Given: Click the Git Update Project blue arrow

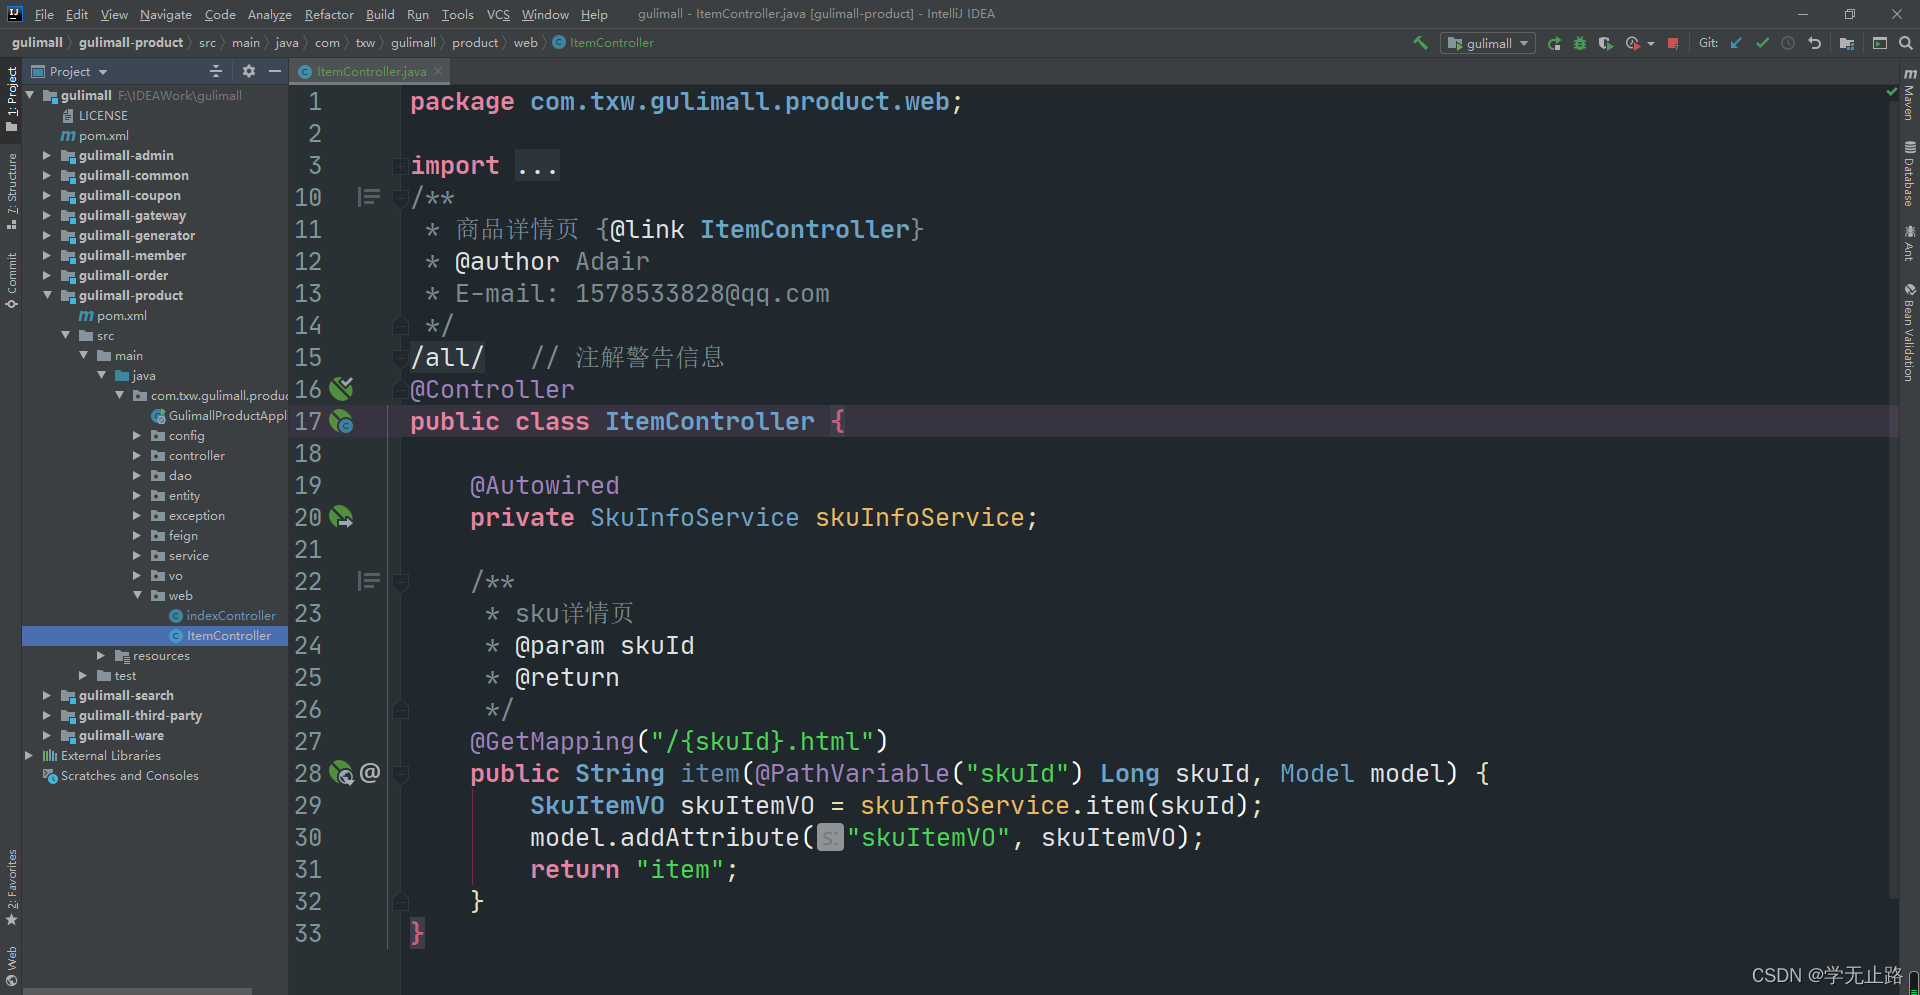Looking at the screenshot, I should 1736,43.
